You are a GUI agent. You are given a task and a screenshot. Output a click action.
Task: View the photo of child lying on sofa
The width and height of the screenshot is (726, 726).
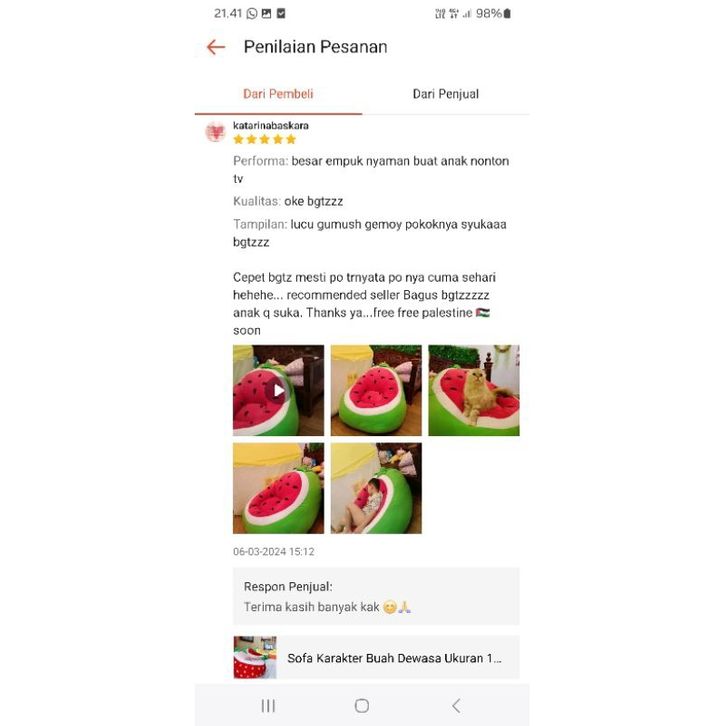pyautogui.click(x=376, y=488)
